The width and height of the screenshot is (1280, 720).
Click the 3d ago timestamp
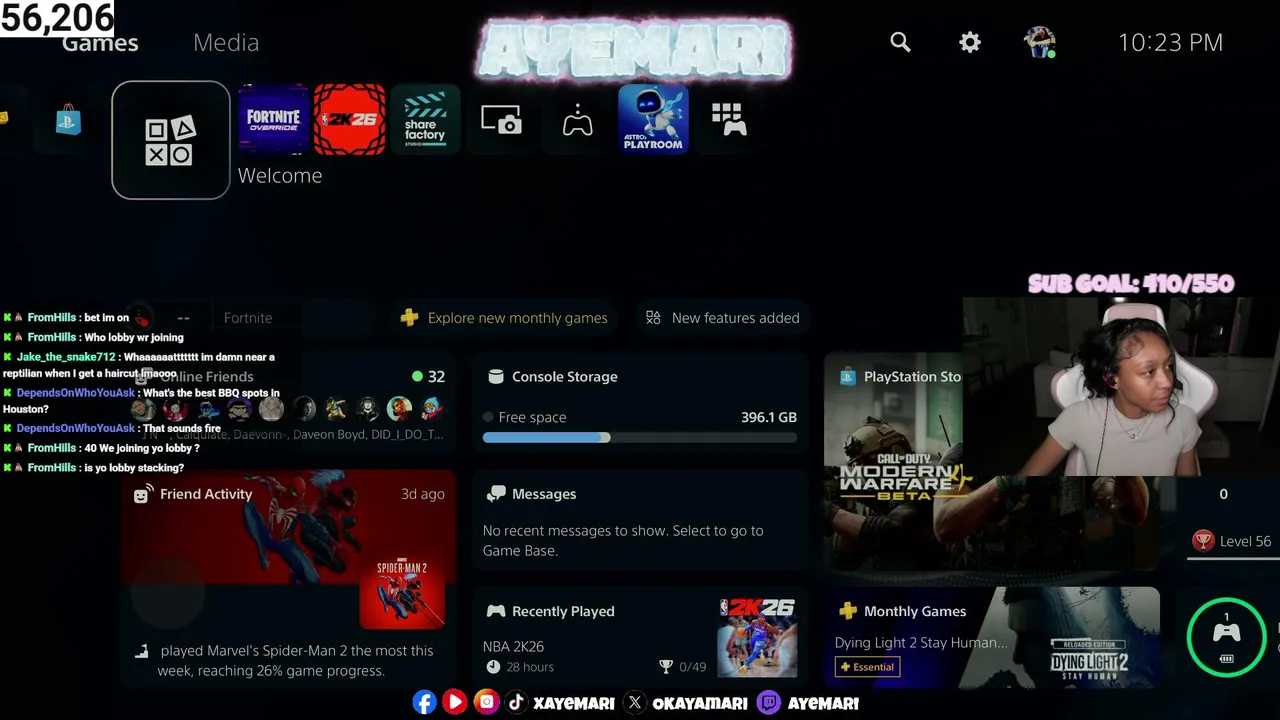423,494
